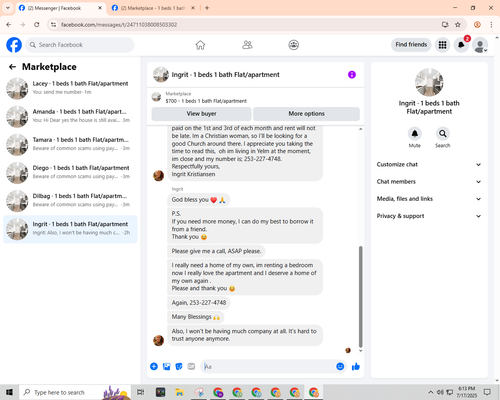Click the More options button
Image resolution: width=500 pixels, height=400 pixels.
tap(306, 114)
